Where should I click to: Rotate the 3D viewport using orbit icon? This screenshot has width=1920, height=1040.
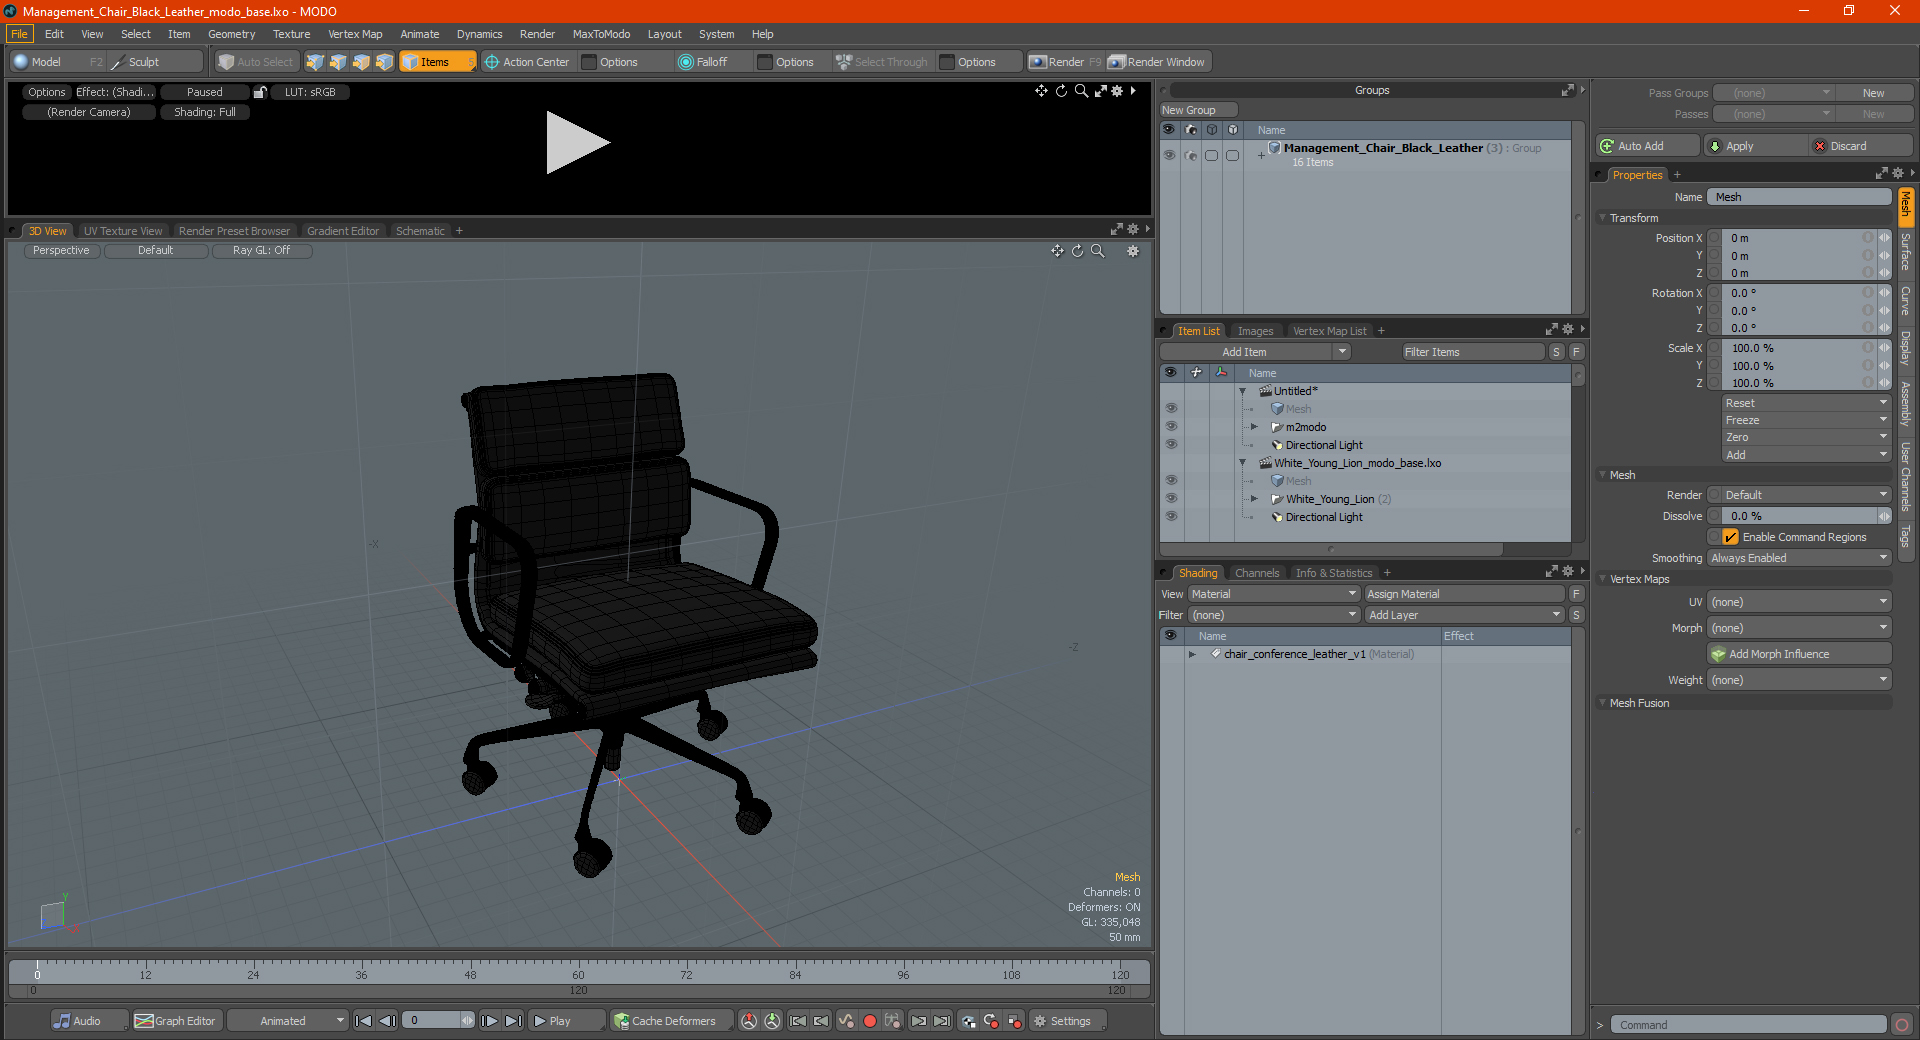[1077, 251]
